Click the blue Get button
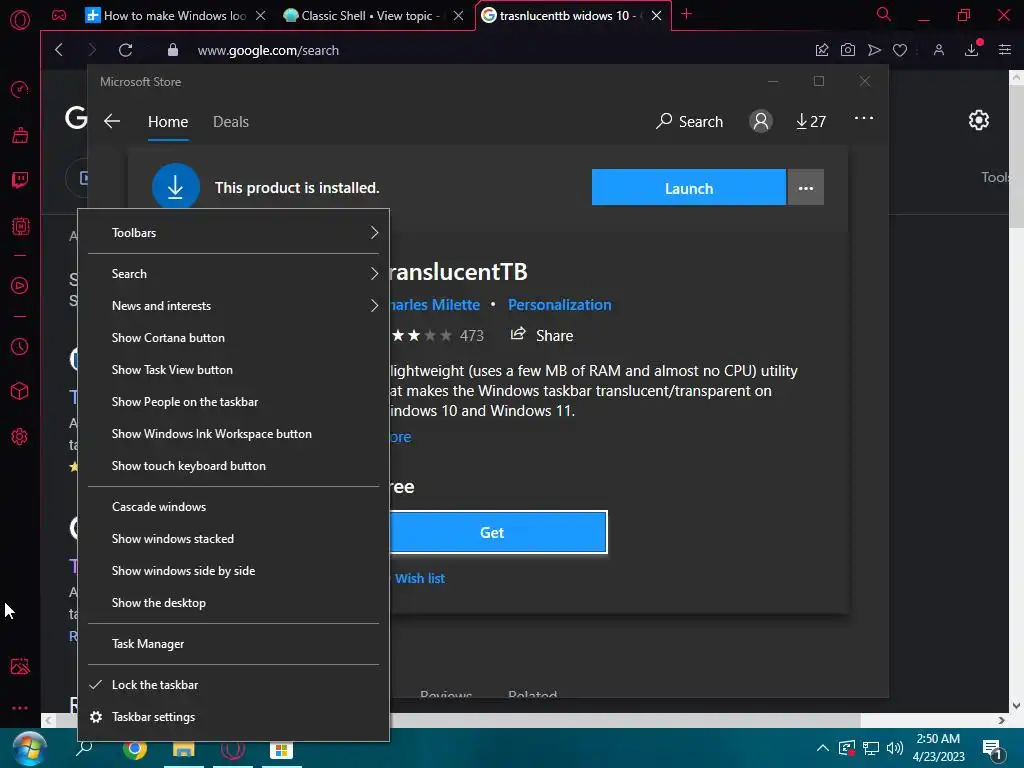The image size is (1024, 768). pyautogui.click(x=498, y=532)
